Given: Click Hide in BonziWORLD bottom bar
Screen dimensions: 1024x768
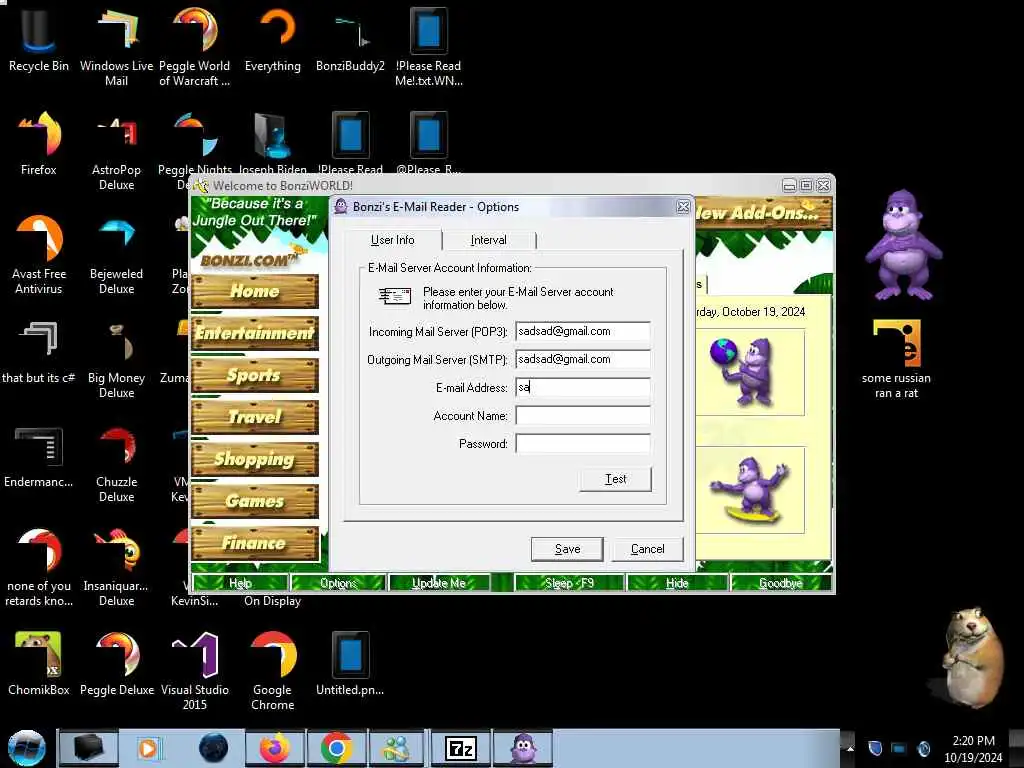Looking at the screenshot, I should 677,583.
